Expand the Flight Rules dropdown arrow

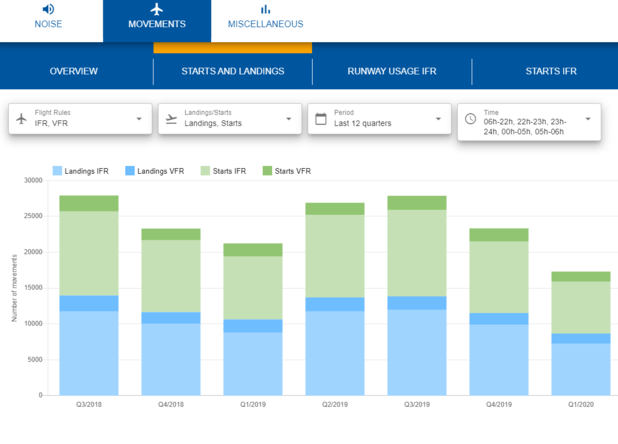coord(139,119)
